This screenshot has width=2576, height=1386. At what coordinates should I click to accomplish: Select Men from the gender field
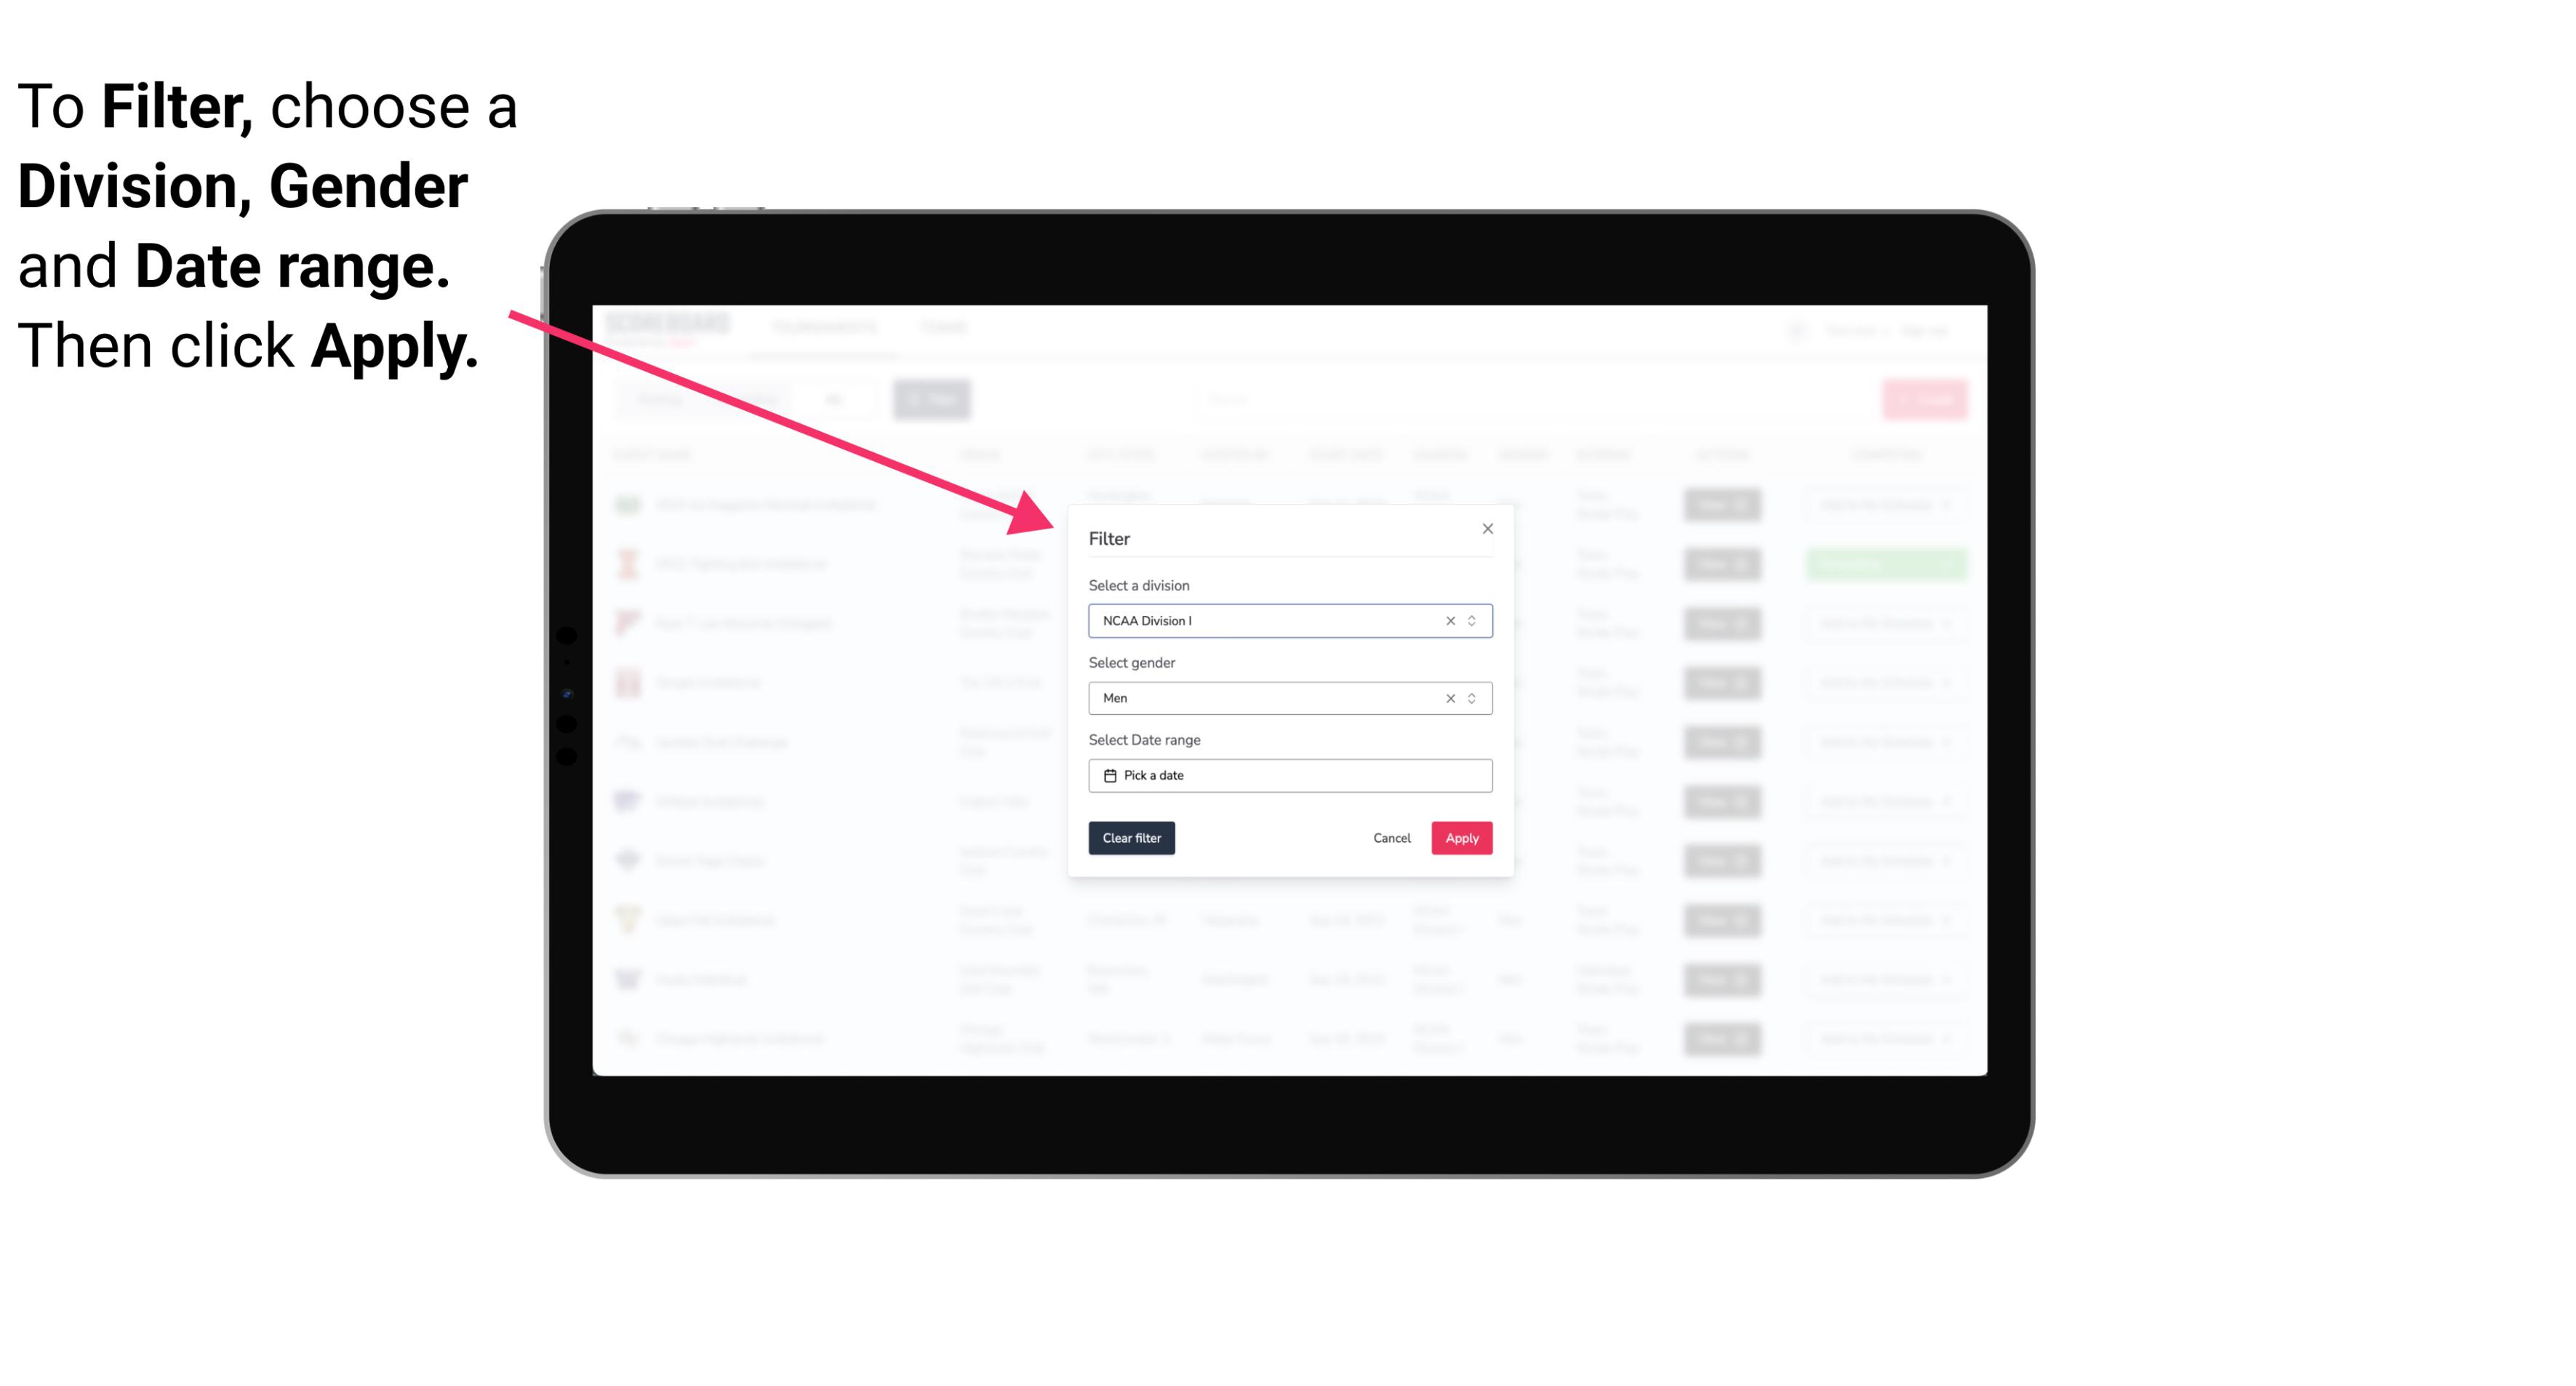tap(1289, 698)
